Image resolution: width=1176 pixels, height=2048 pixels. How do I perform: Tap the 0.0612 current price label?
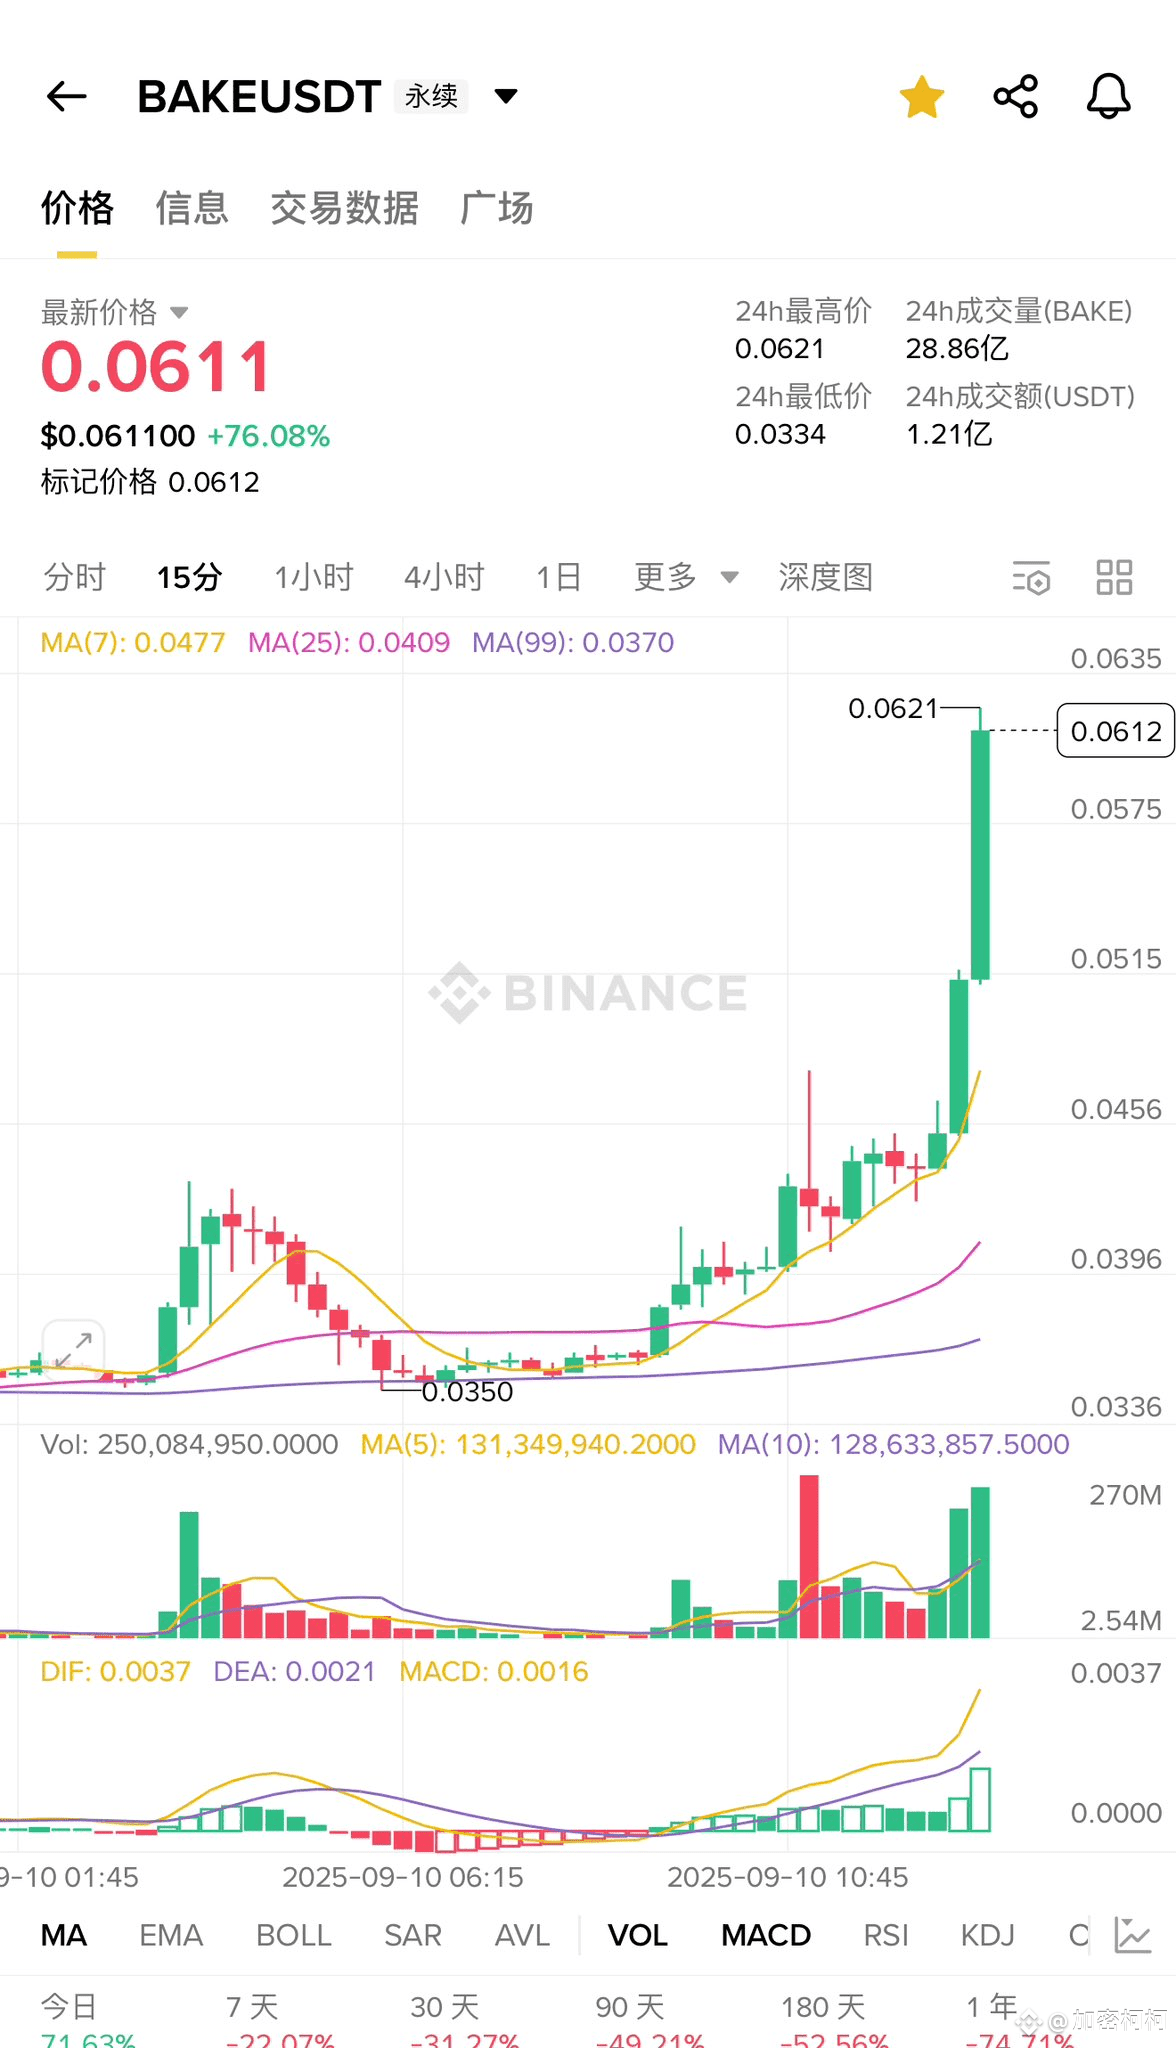[1116, 731]
